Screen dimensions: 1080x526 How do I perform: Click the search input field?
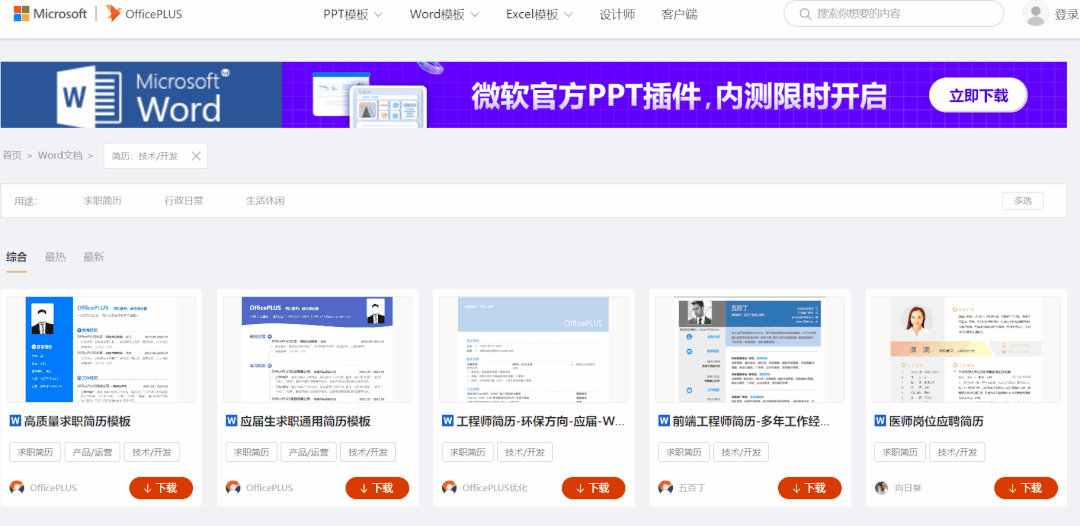pos(893,14)
